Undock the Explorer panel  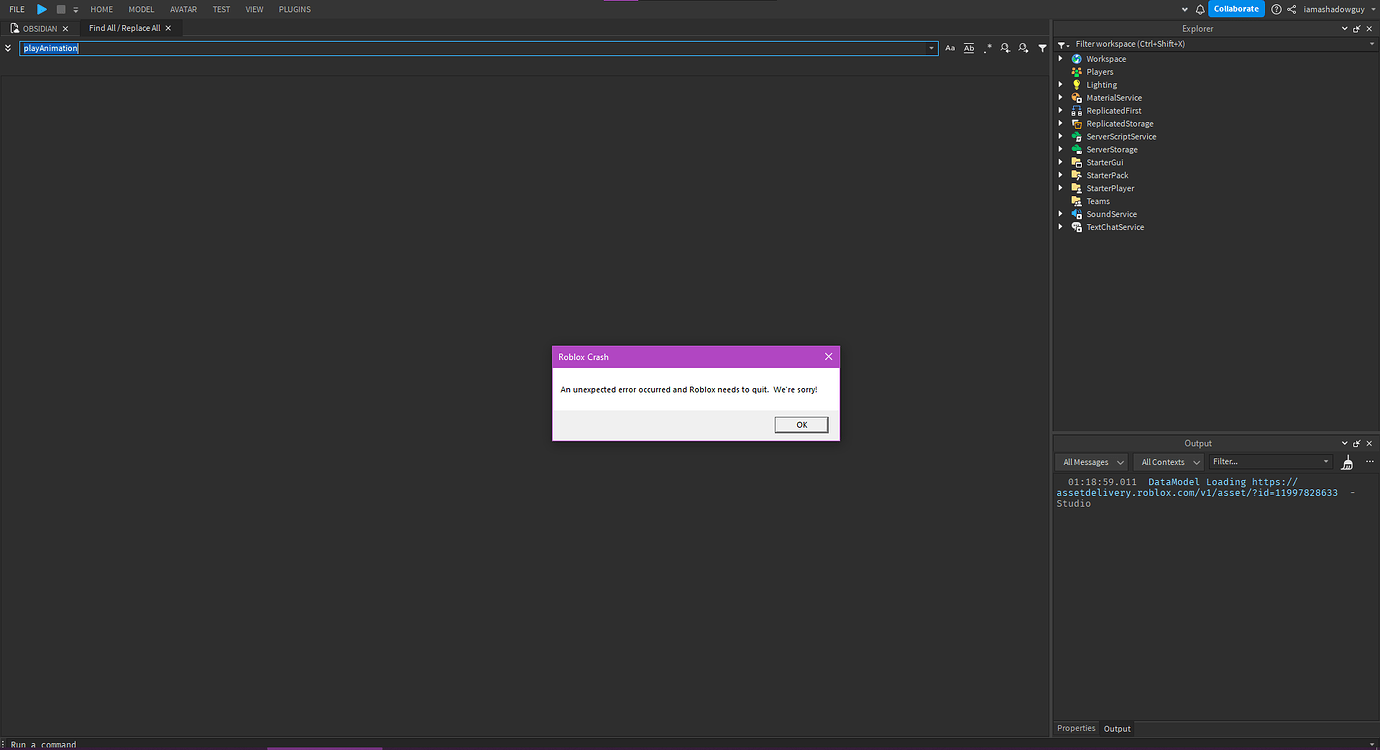(1357, 29)
